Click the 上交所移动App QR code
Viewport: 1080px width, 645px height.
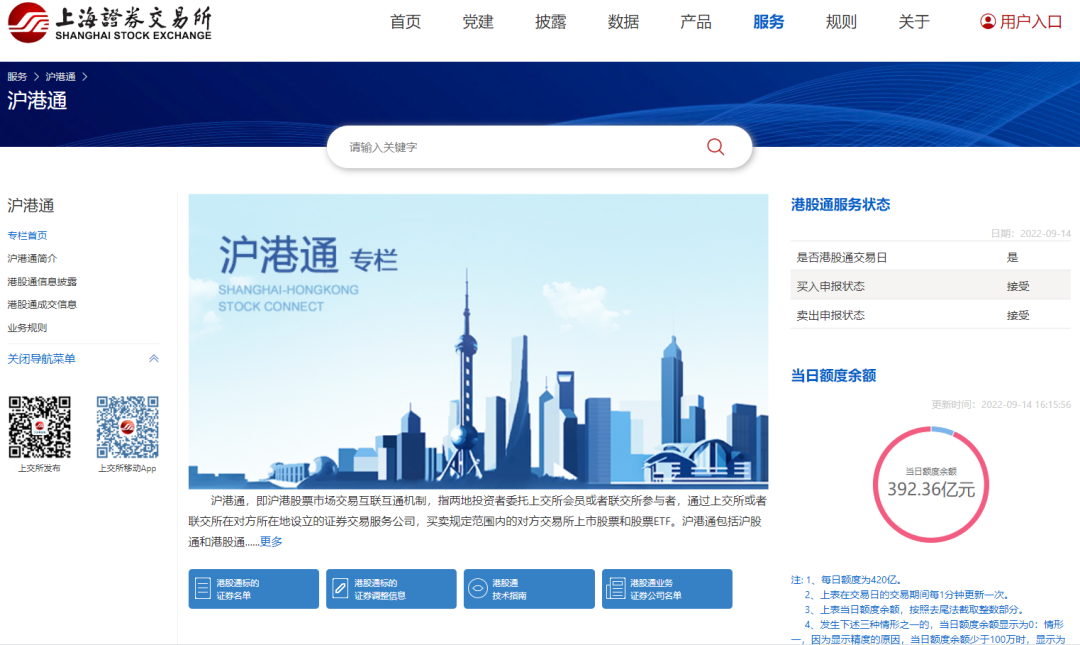coord(127,427)
